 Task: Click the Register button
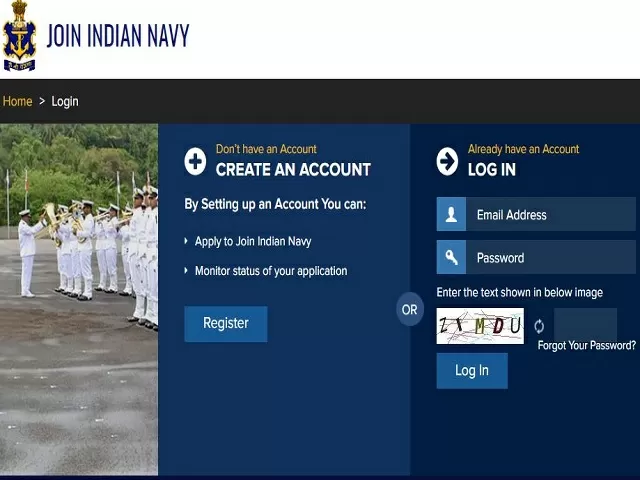pos(226,324)
